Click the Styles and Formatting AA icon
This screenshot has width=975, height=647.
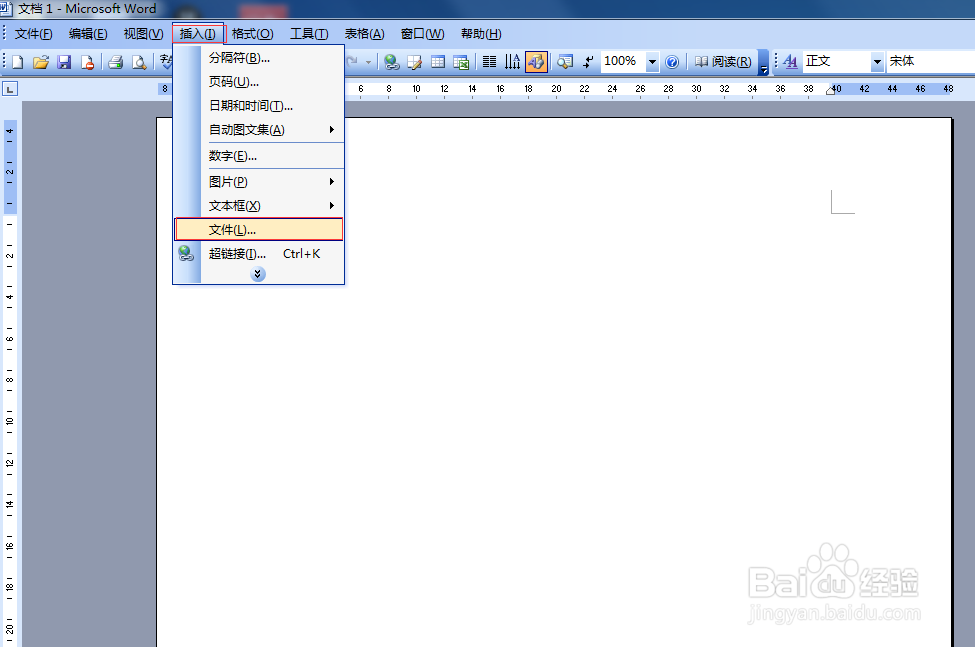click(x=790, y=62)
